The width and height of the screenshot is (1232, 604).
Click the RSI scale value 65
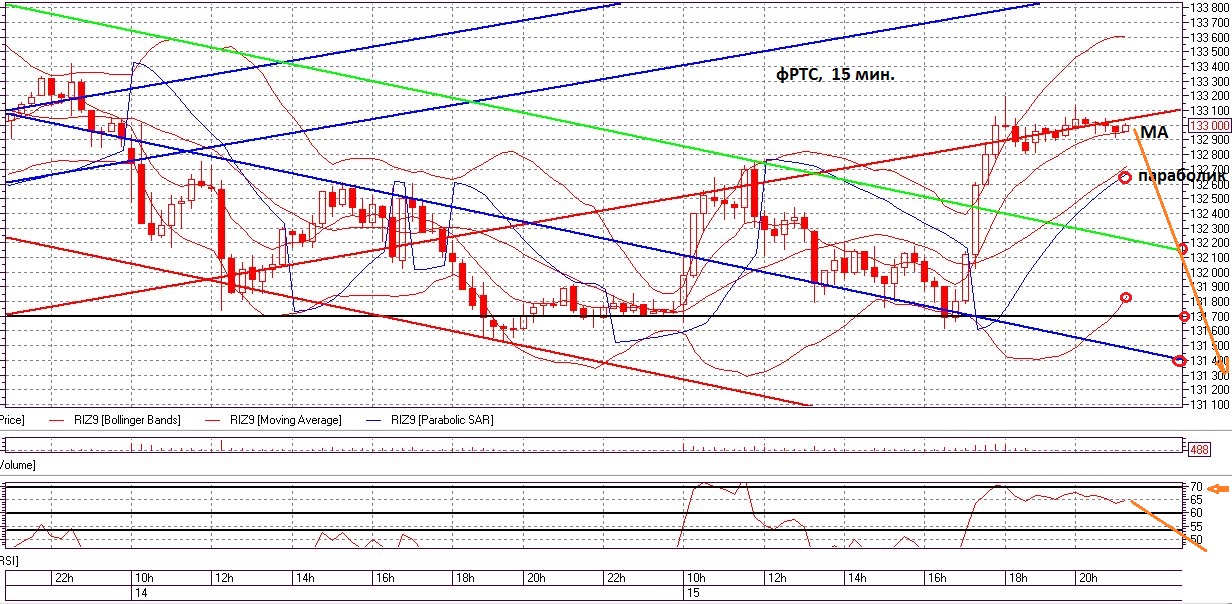(1196, 499)
